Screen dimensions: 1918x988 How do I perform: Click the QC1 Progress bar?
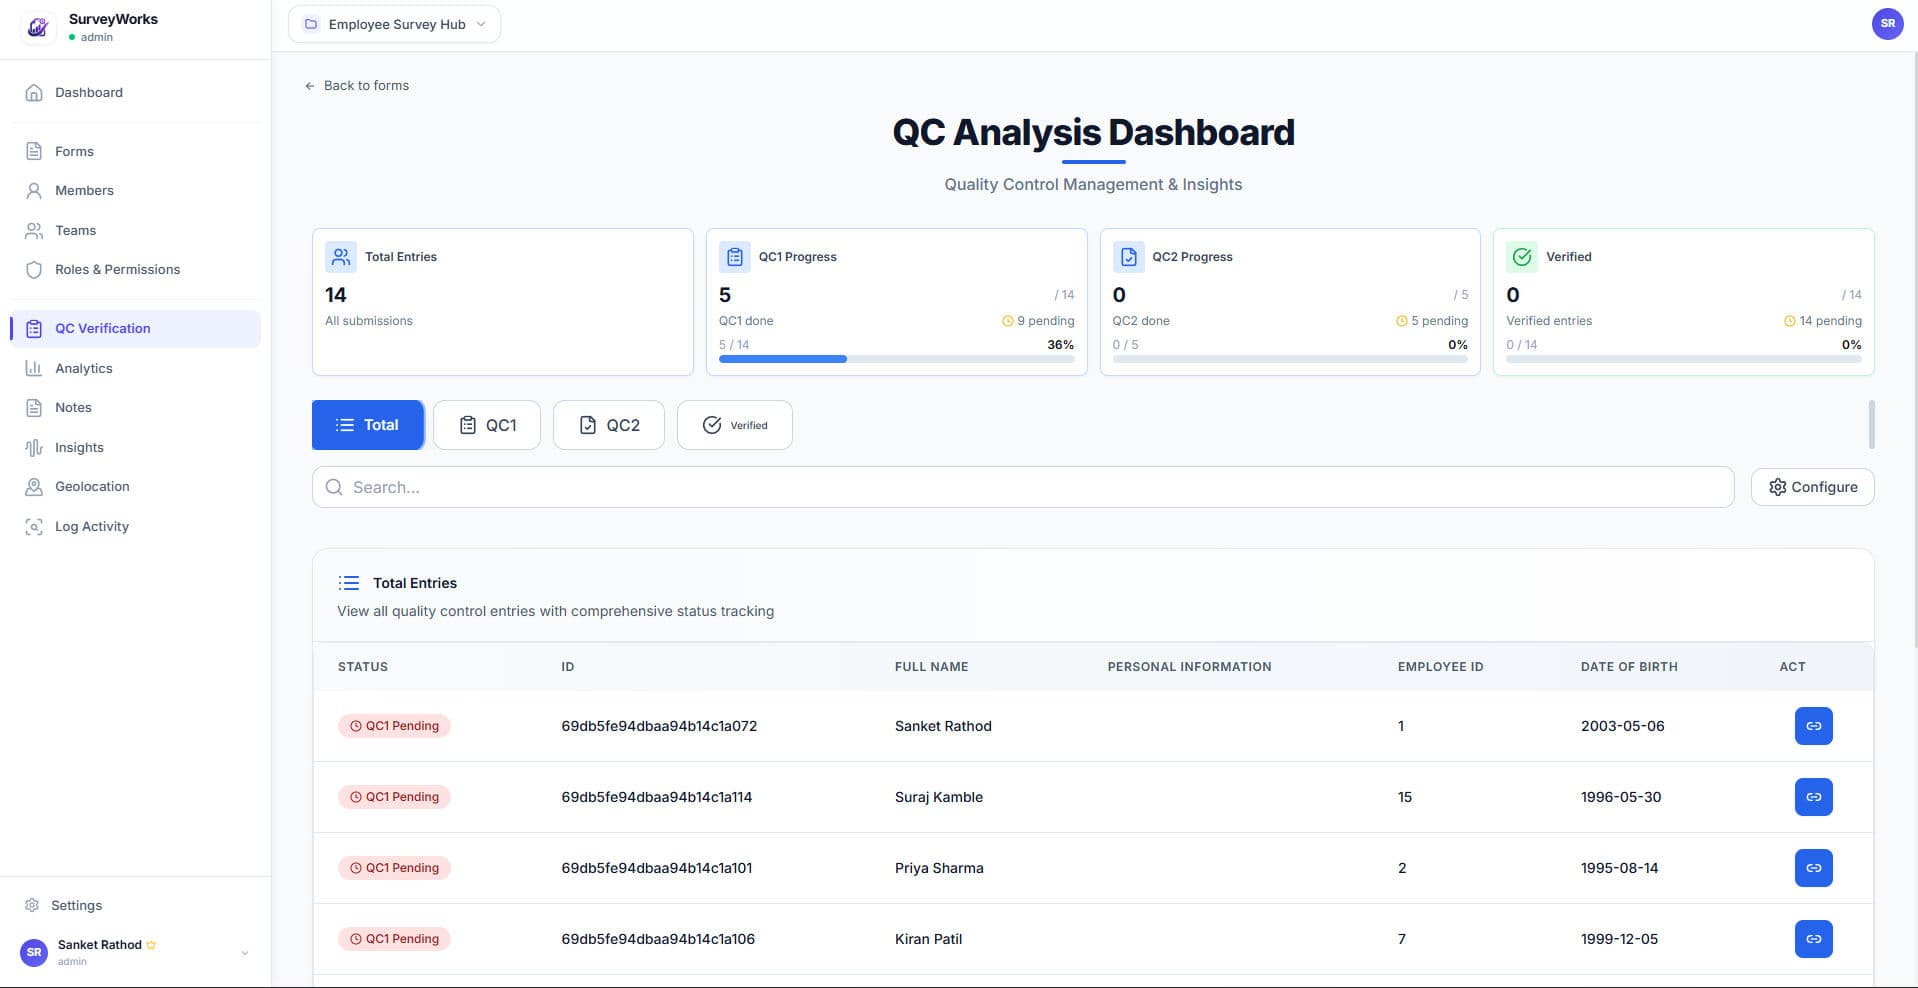pyautogui.click(x=896, y=359)
